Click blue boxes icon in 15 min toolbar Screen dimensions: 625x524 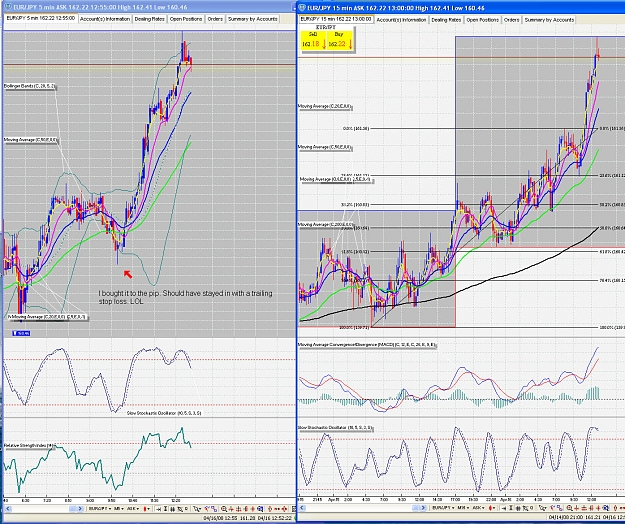[x=560, y=508]
